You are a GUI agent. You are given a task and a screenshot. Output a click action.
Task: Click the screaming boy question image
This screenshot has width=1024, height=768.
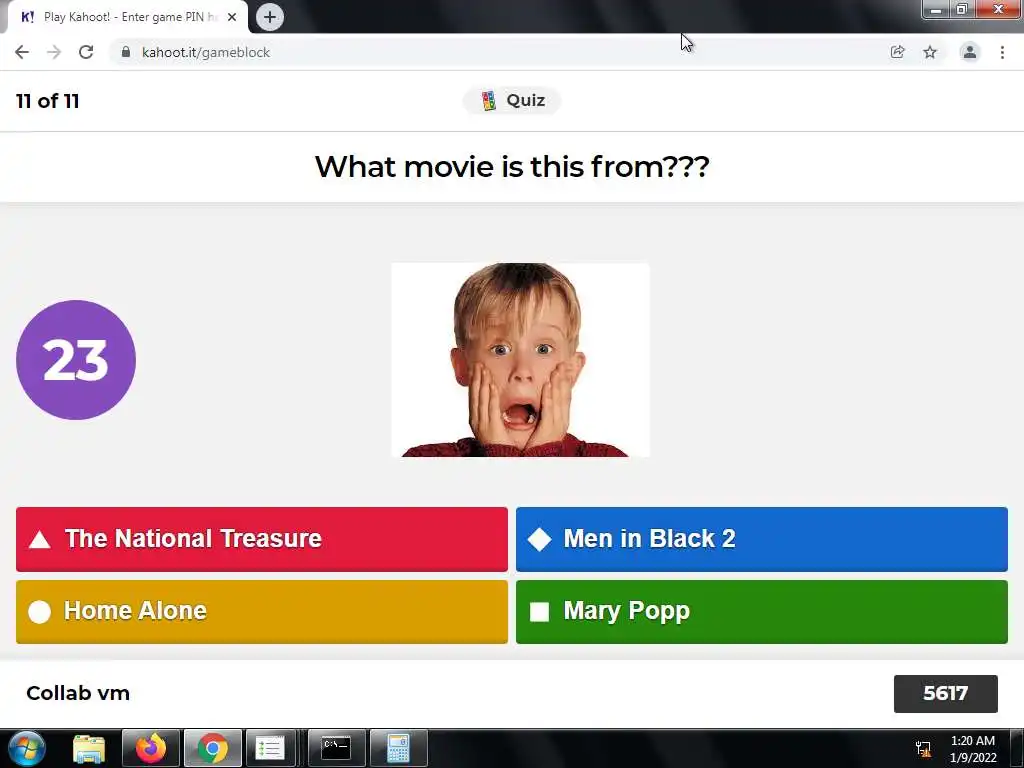pos(520,360)
